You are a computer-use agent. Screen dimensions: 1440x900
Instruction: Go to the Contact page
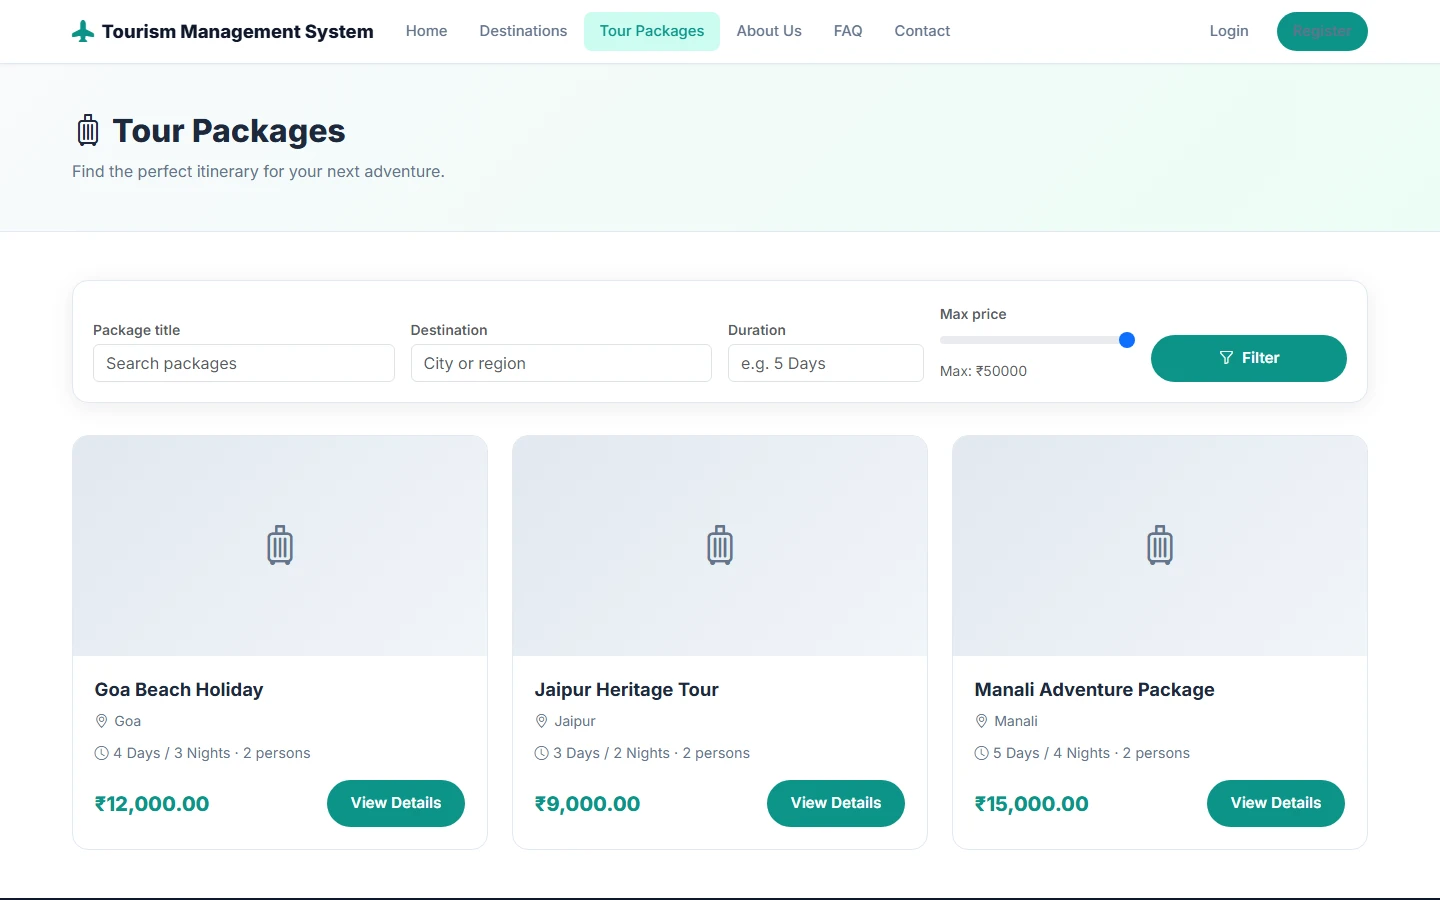pos(922,31)
